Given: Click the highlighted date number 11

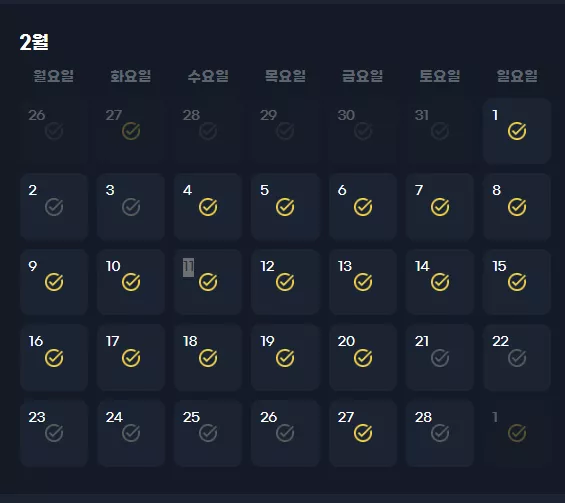Looking at the screenshot, I should pos(188,267).
